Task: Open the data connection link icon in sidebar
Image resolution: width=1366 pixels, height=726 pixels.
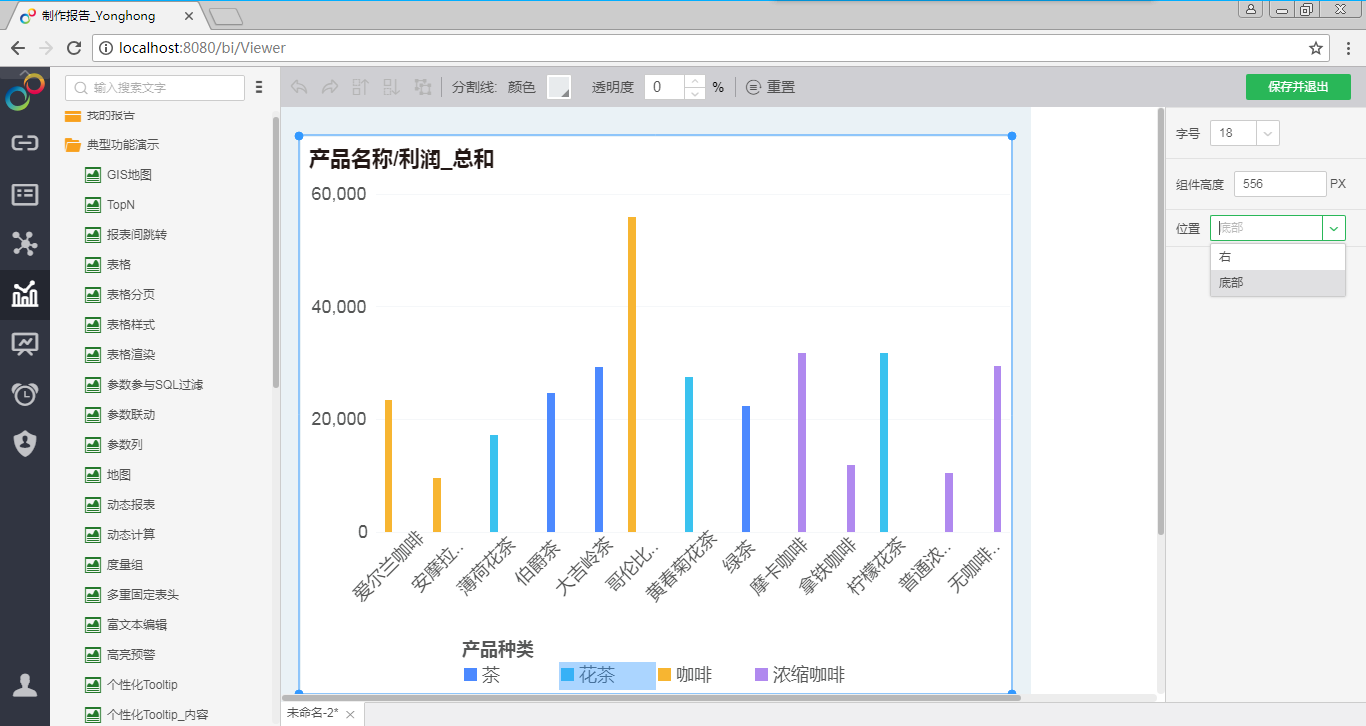Action: pos(24,143)
